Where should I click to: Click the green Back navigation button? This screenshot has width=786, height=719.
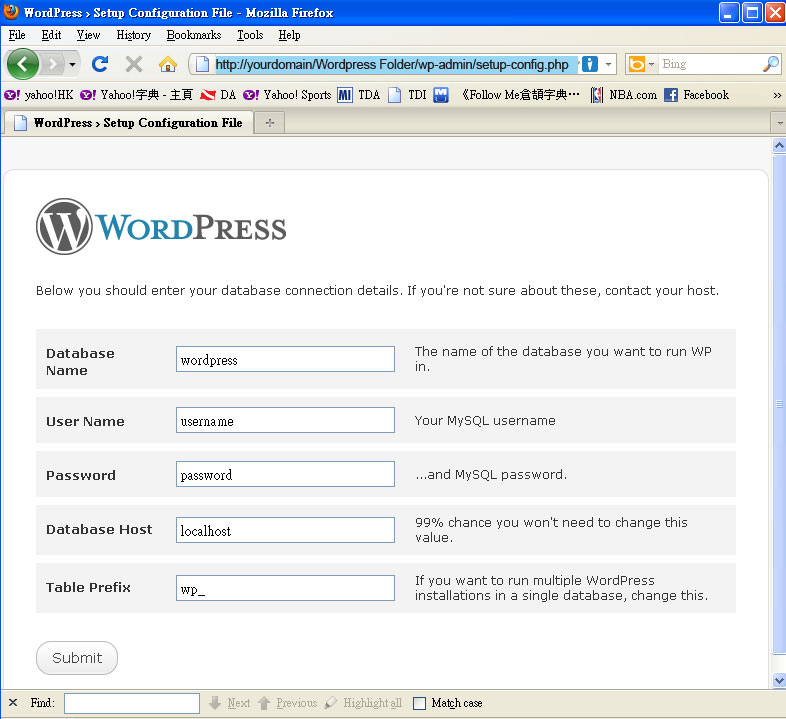point(22,64)
